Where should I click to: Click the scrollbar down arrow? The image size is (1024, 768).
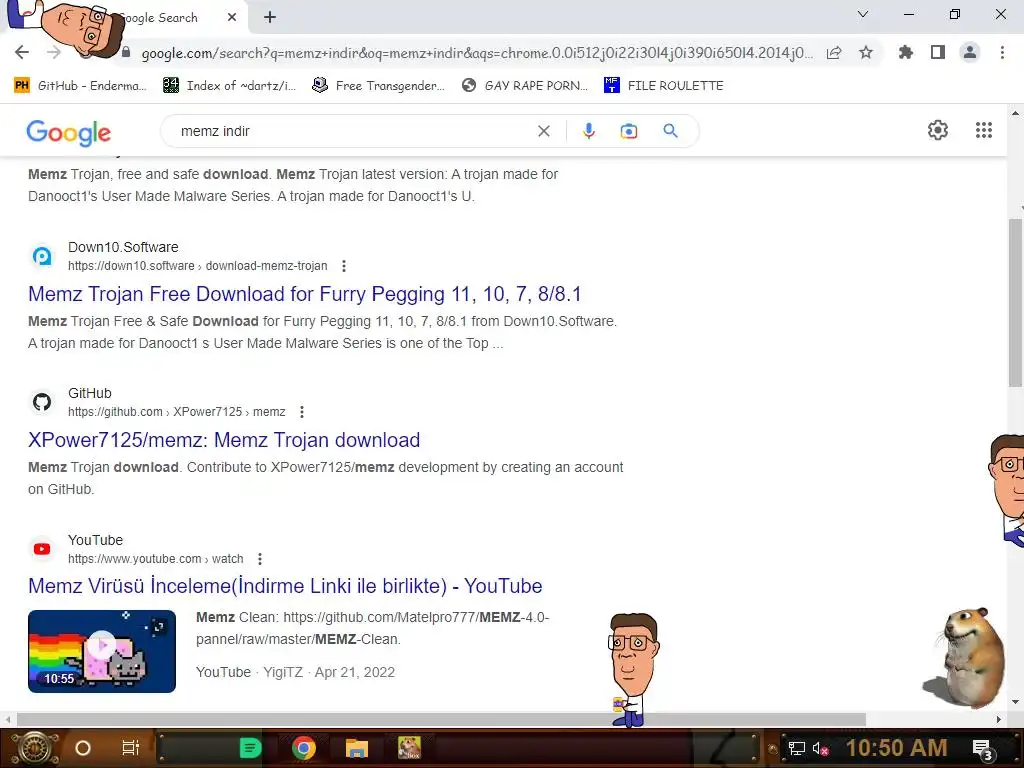coord(1015,702)
